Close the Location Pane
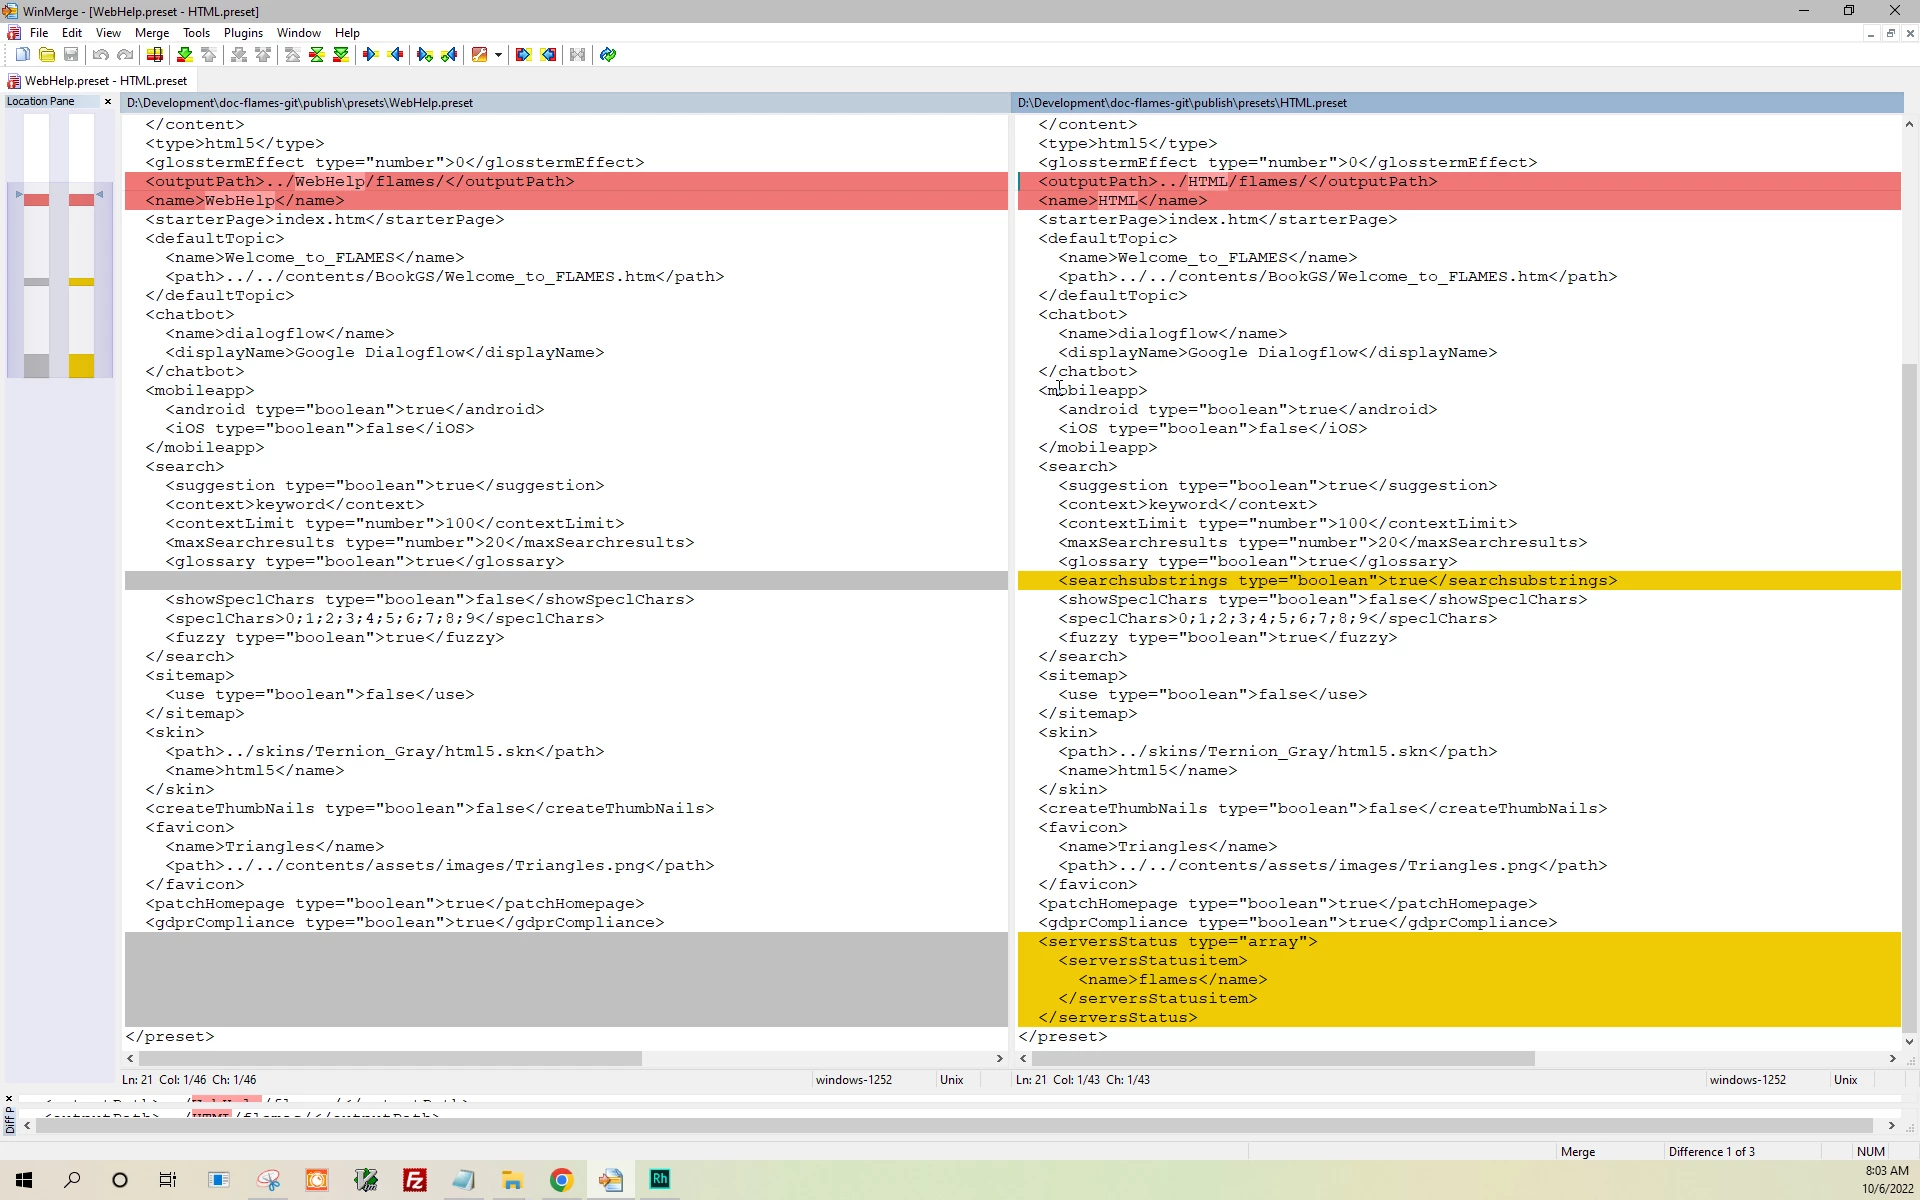 pos(108,101)
